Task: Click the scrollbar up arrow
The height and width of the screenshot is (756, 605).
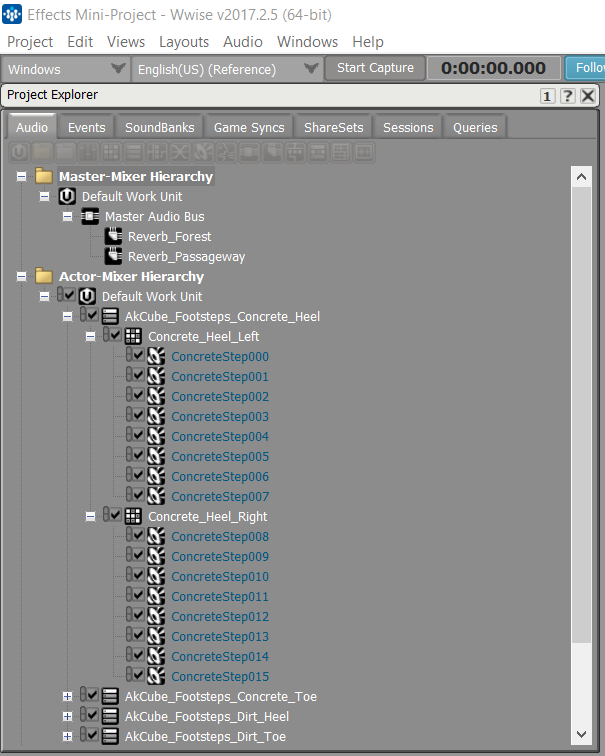Action: point(581,176)
